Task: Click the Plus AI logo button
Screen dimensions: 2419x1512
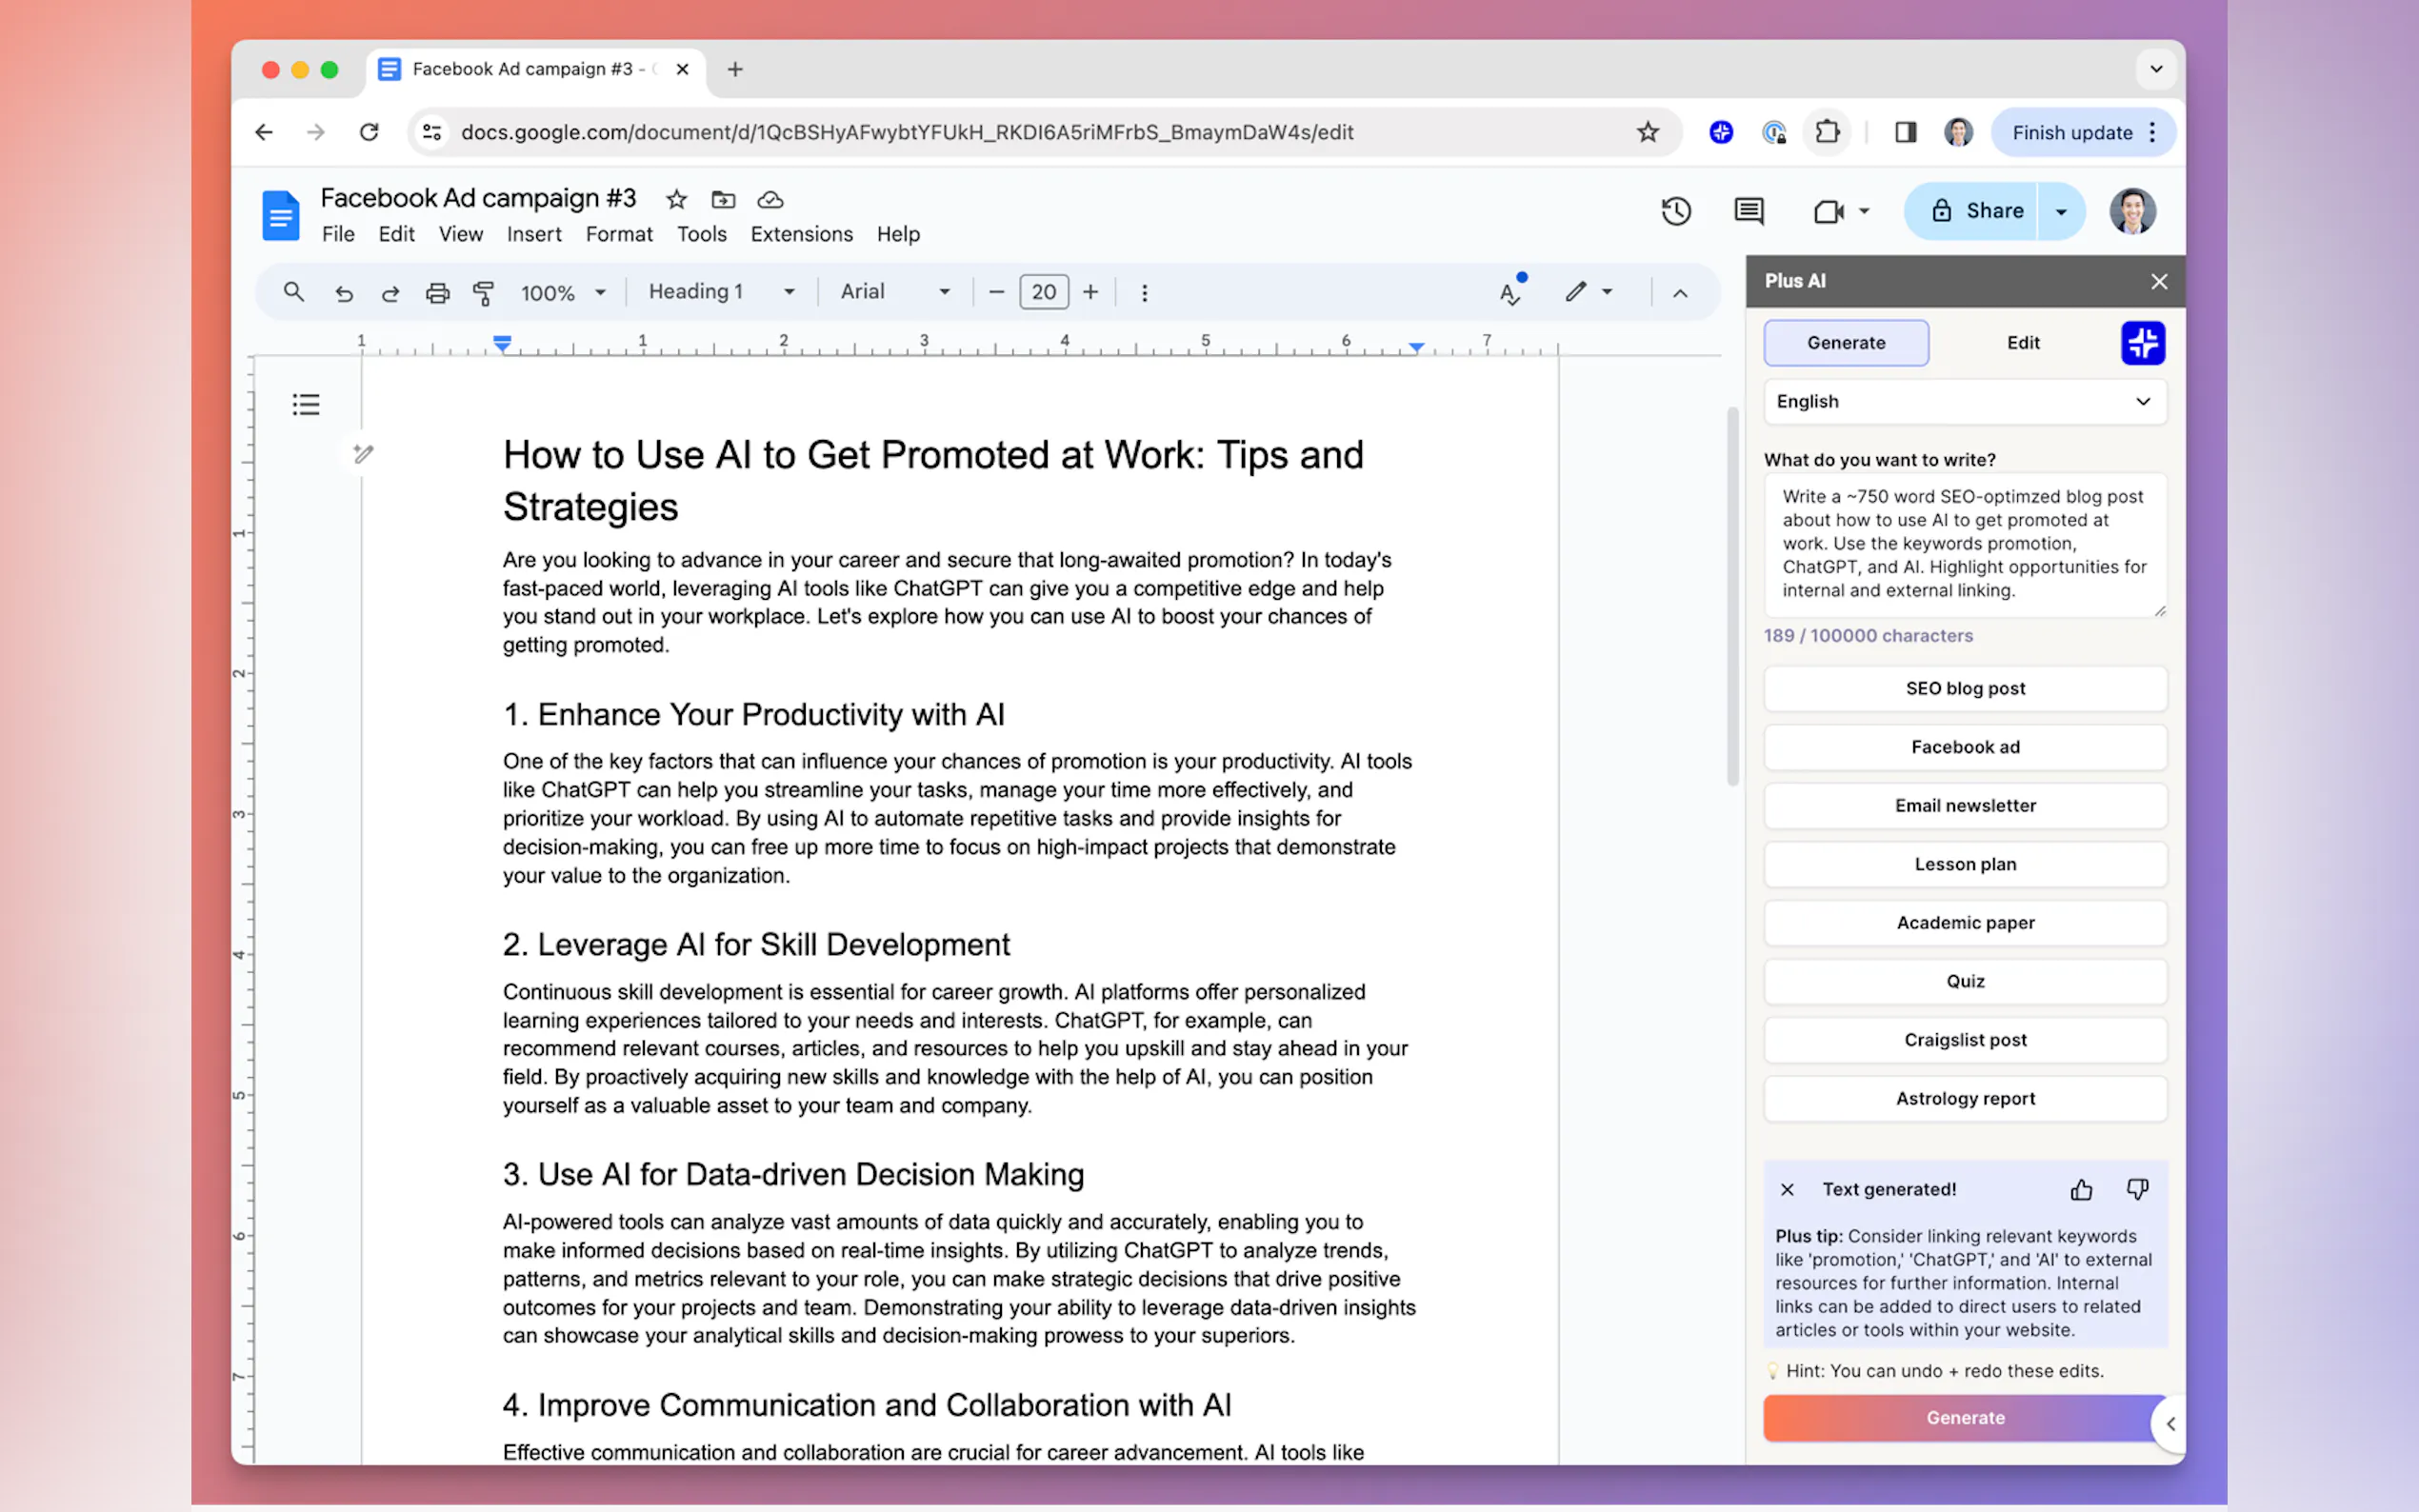Action: point(2143,343)
